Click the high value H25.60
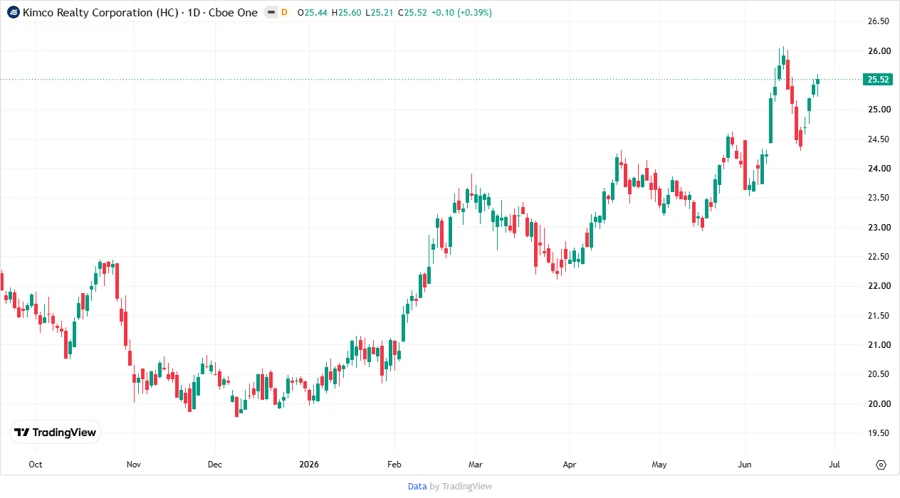Screen dimensions: 900x498 347,12
